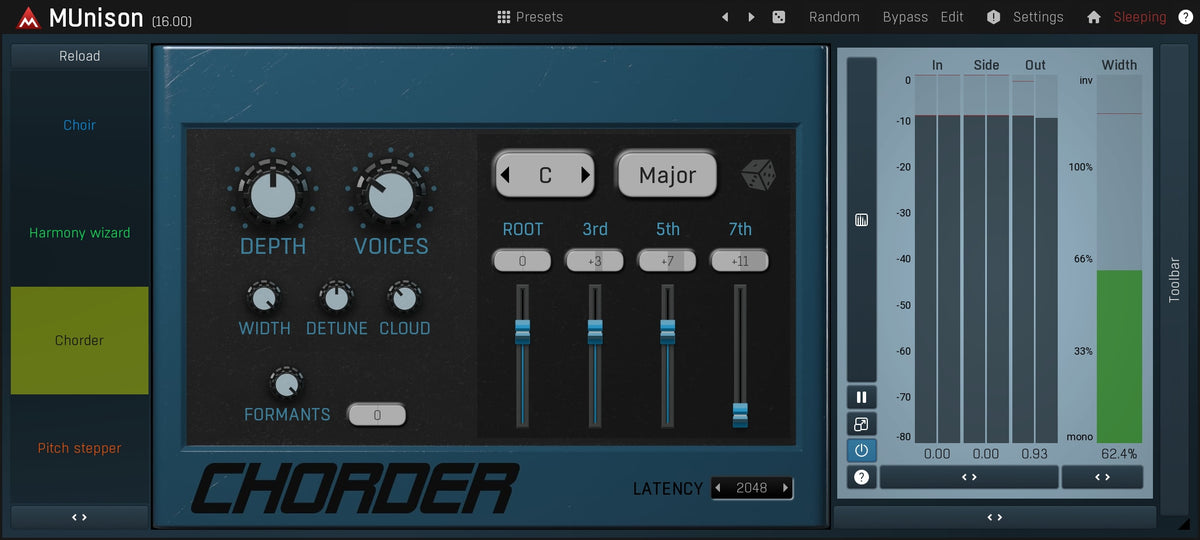
Task: Toggle the Bypass button
Action: pyautogui.click(x=905, y=17)
